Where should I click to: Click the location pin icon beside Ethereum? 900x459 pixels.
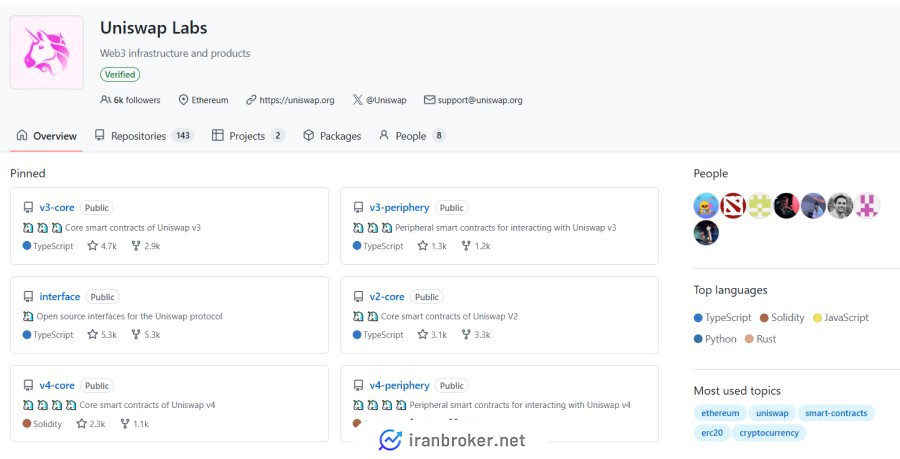pyautogui.click(x=183, y=100)
